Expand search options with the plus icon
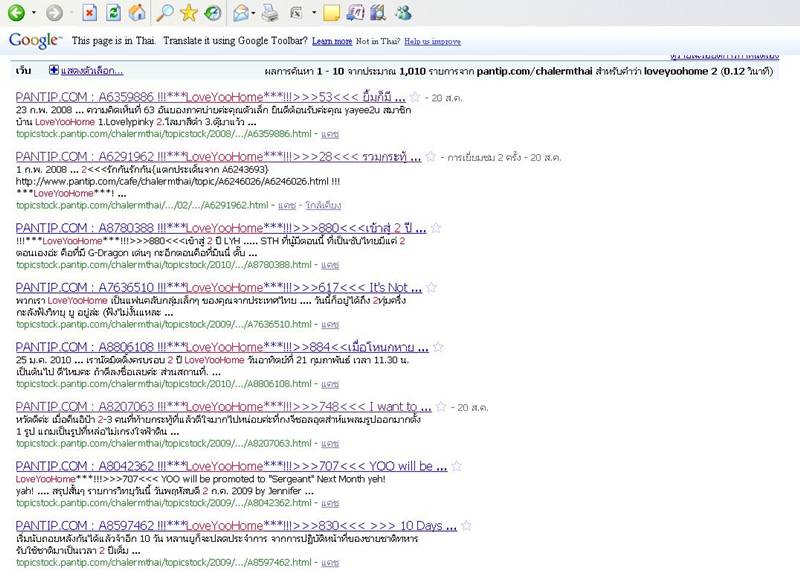This screenshot has width=800, height=570. 54,70
